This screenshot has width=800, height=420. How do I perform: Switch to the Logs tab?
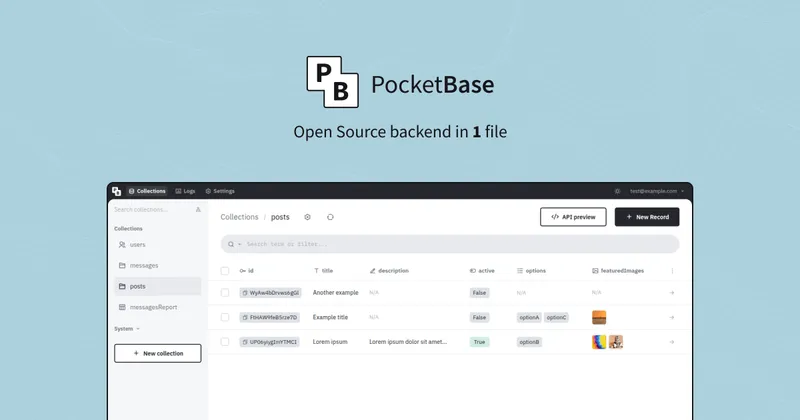pyautogui.click(x=185, y=191)
